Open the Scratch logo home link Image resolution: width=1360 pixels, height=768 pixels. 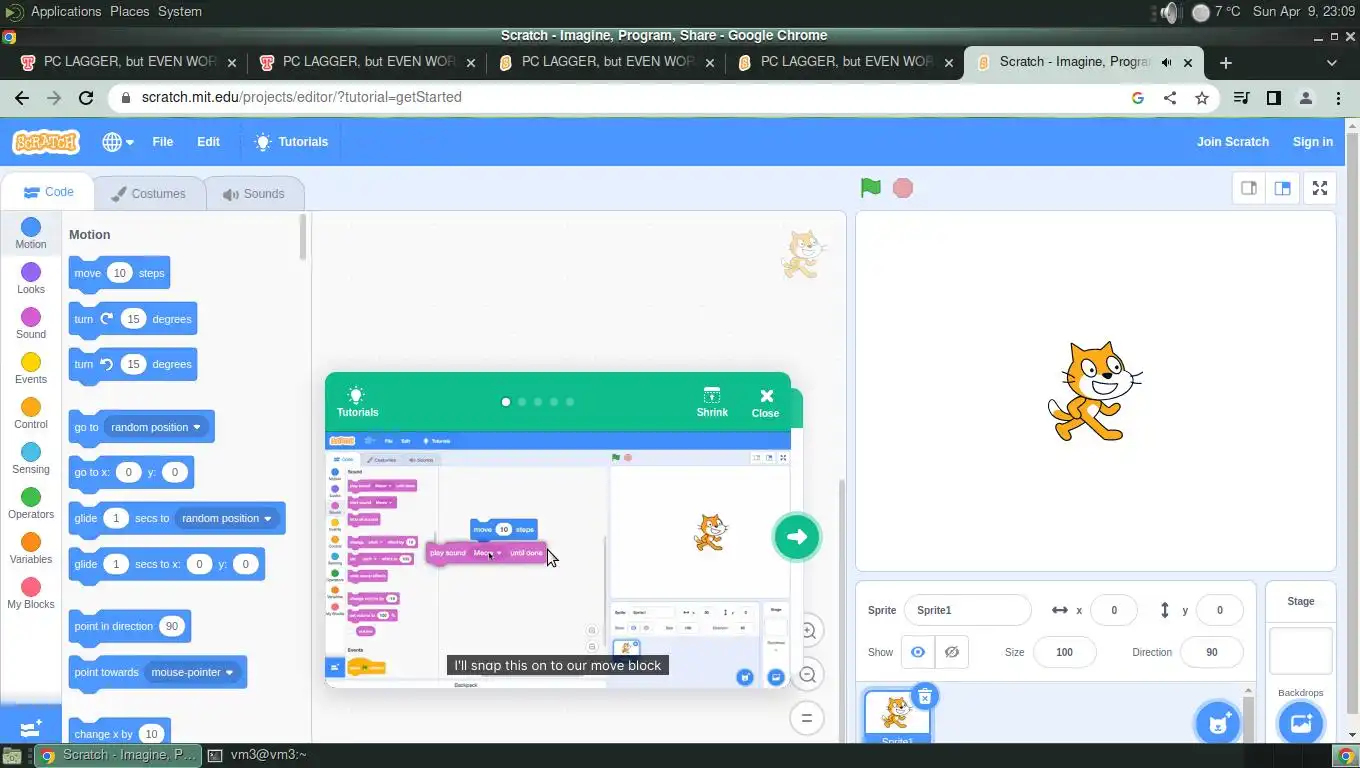point(46,142)
